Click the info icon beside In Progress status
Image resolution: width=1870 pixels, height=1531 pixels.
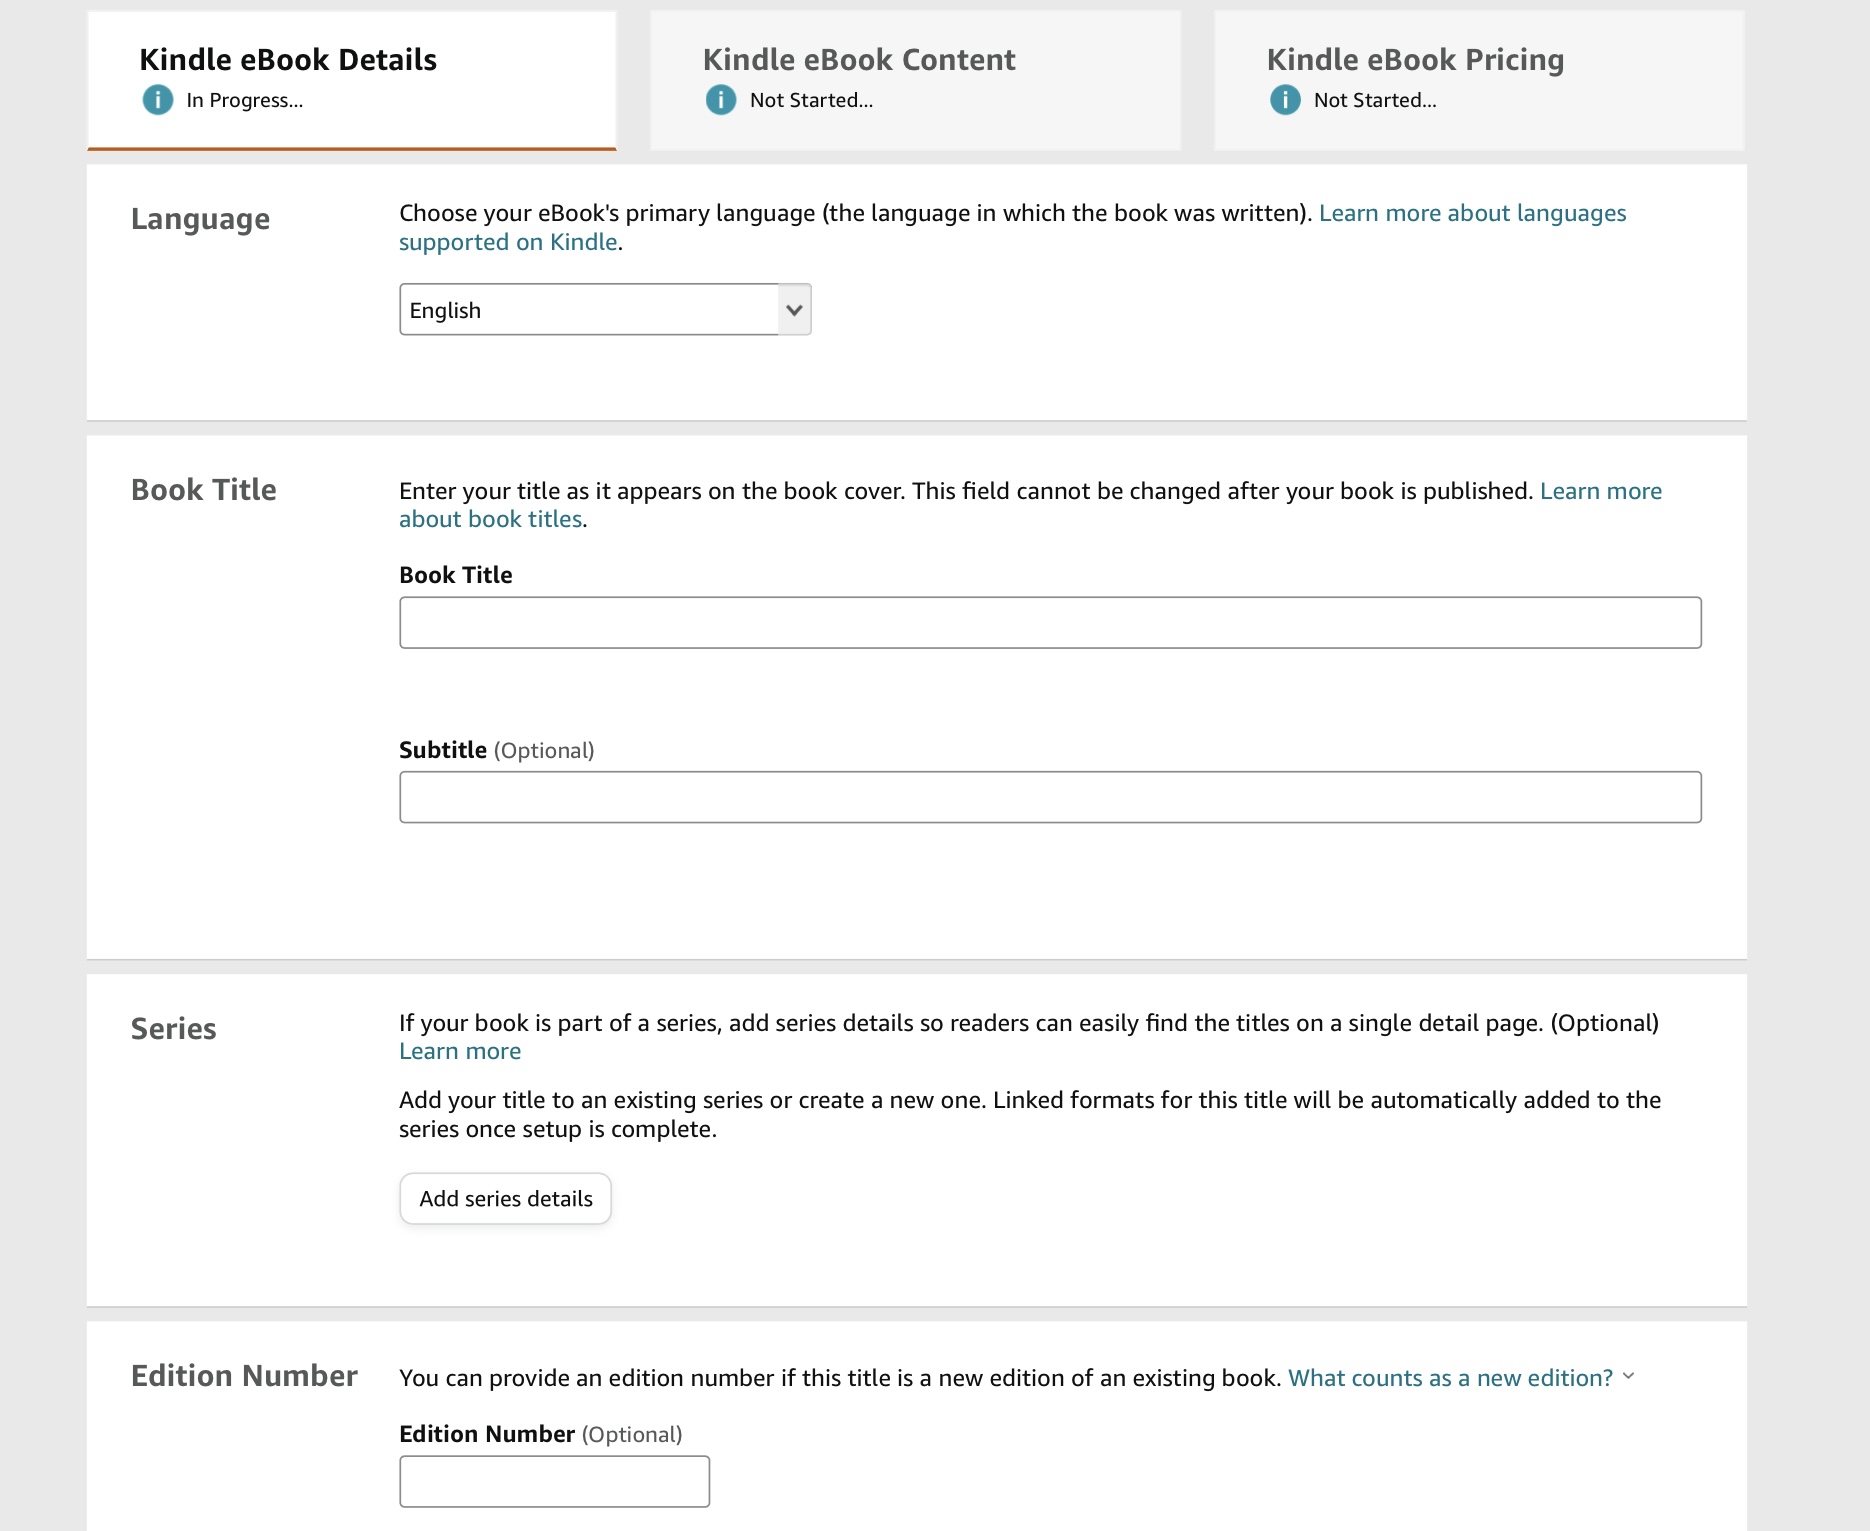[x=157, y=100]
